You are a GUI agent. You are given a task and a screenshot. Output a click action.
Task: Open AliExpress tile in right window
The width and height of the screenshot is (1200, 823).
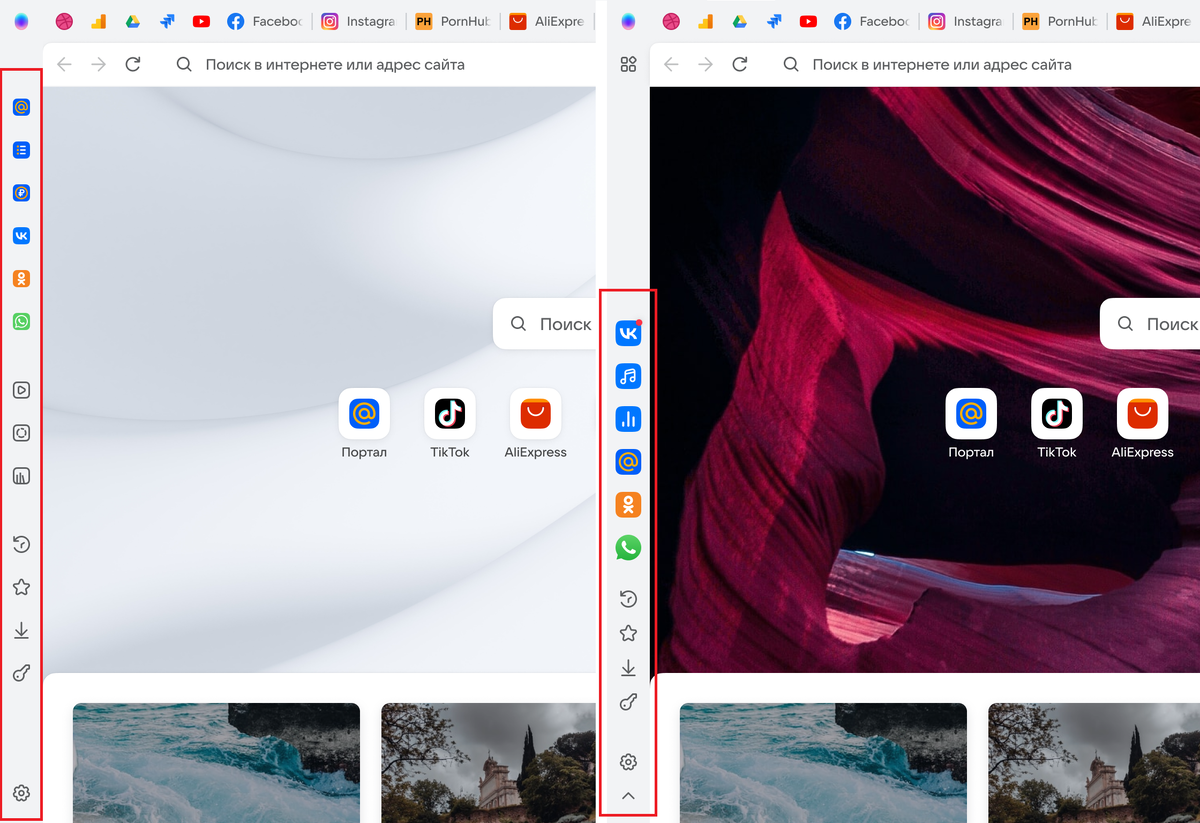1143,424
